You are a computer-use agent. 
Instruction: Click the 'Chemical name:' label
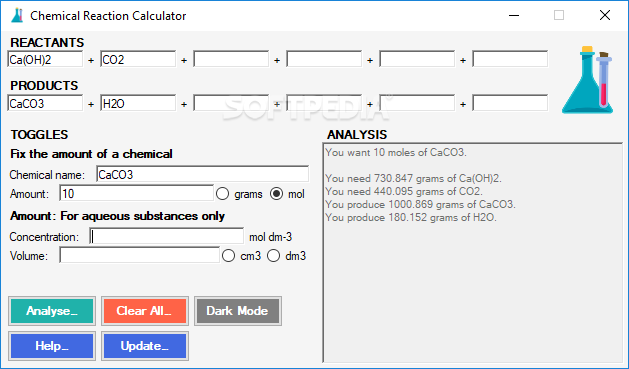click(47, 175)
